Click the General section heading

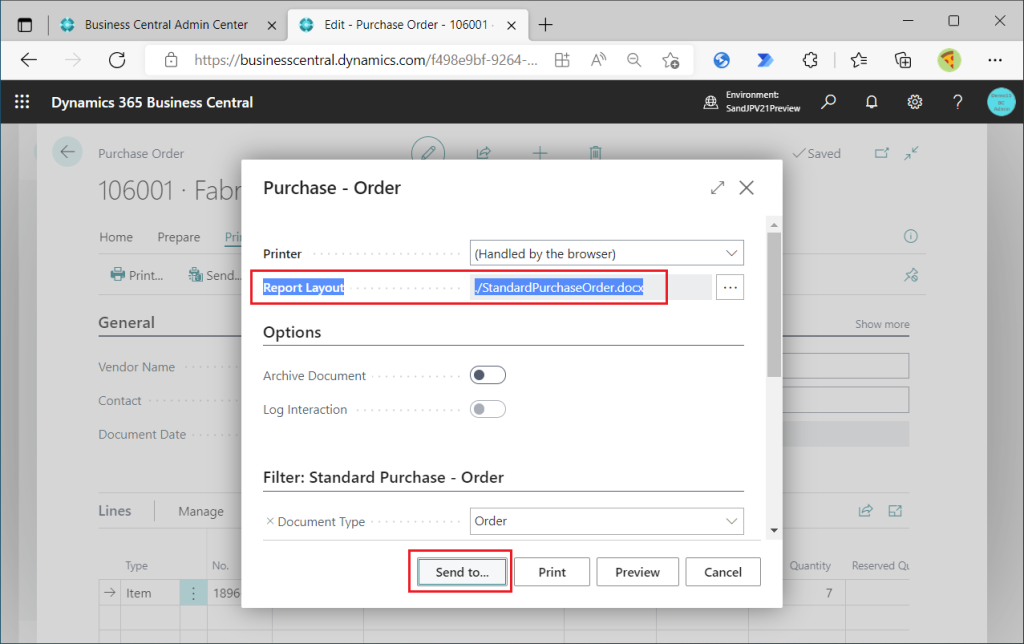coord(127,323)
